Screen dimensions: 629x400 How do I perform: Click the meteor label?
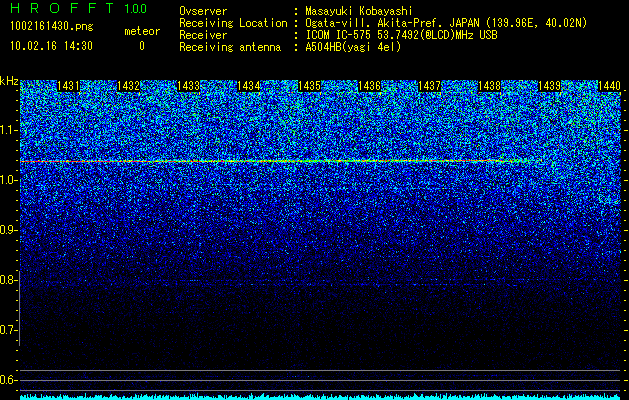tap(142, 31)
